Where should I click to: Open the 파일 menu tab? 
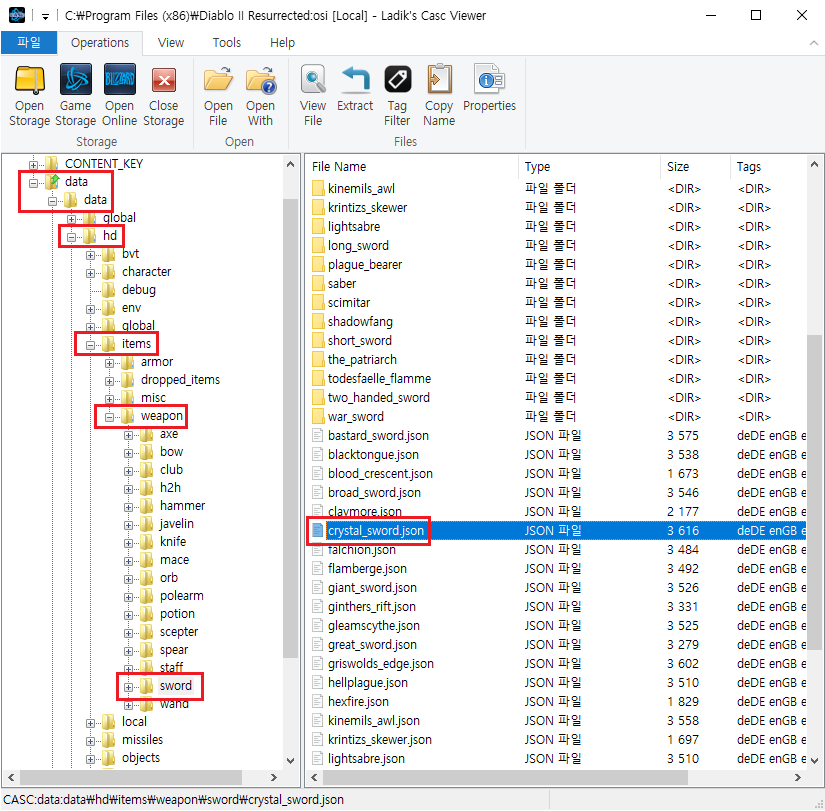(28, 42)
